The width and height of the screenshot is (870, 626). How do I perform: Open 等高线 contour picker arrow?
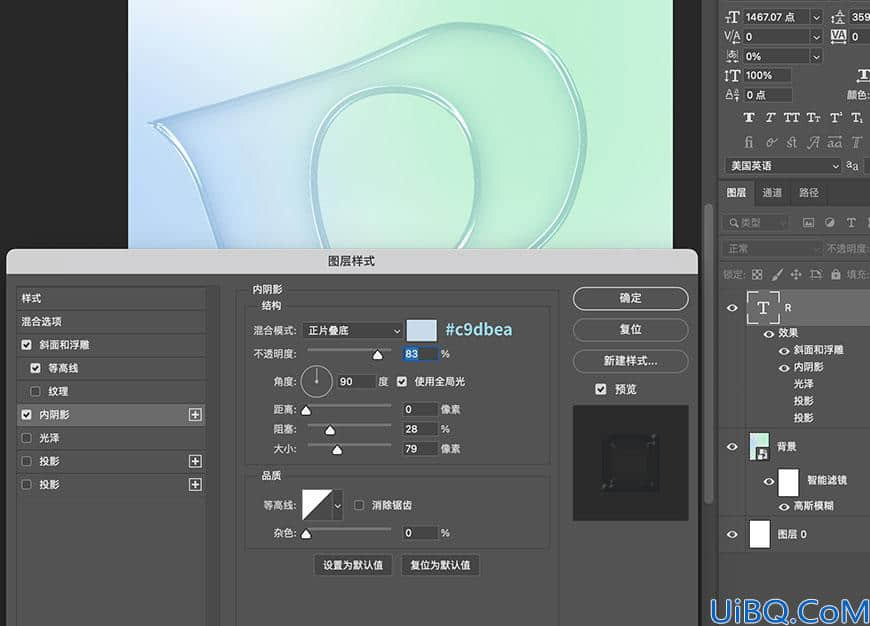point(337,505)
